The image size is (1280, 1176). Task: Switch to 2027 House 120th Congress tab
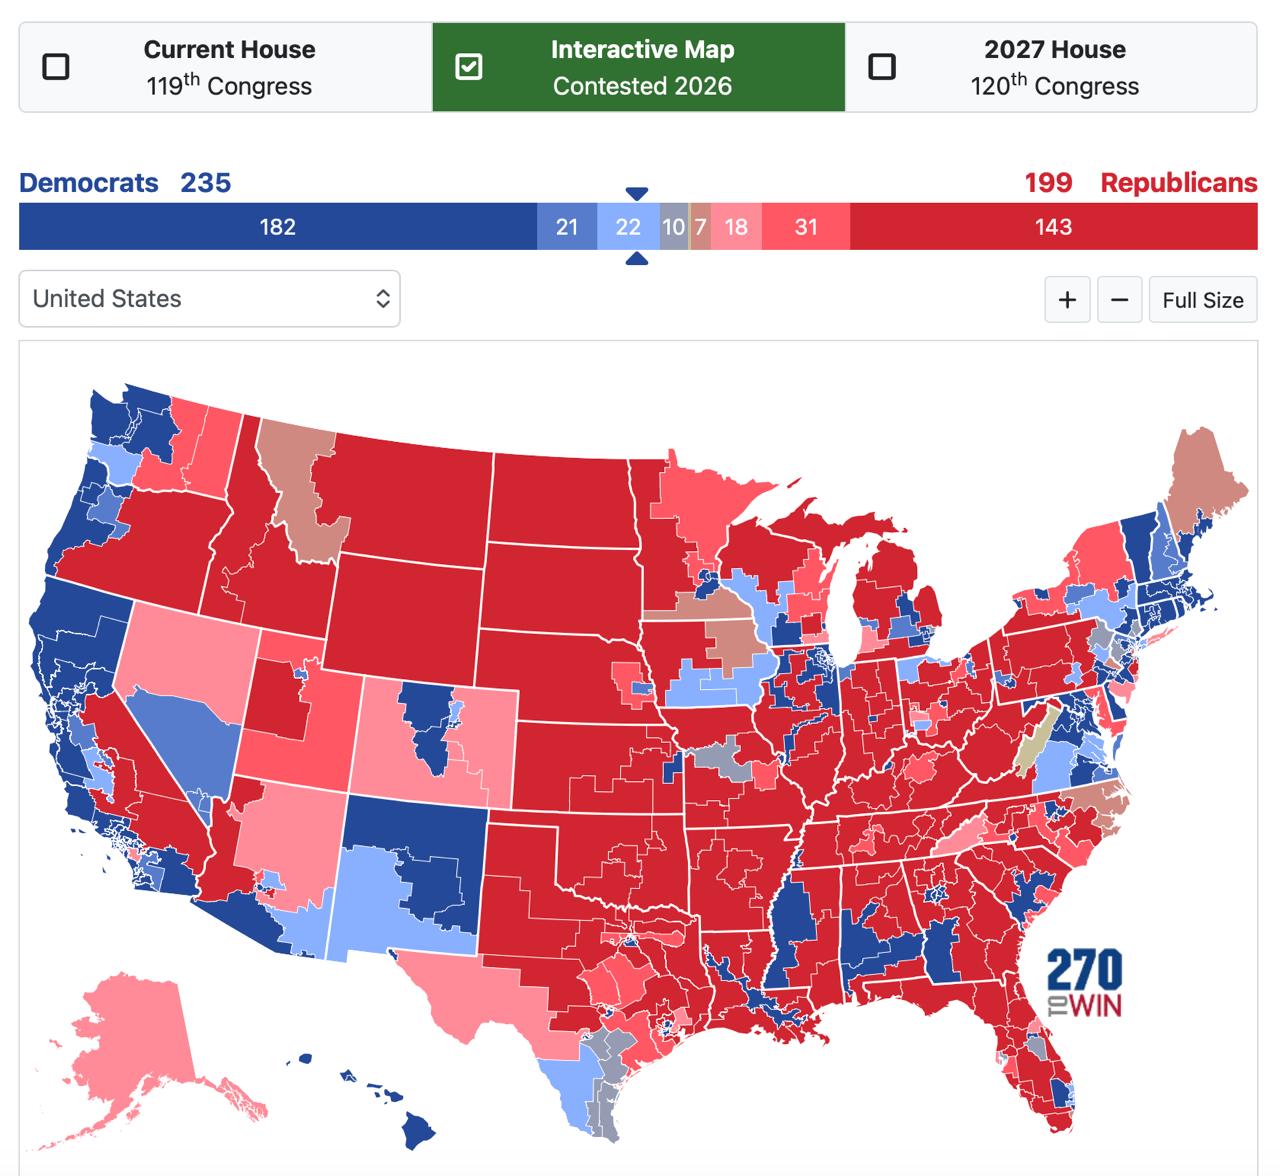point(1053,67)
